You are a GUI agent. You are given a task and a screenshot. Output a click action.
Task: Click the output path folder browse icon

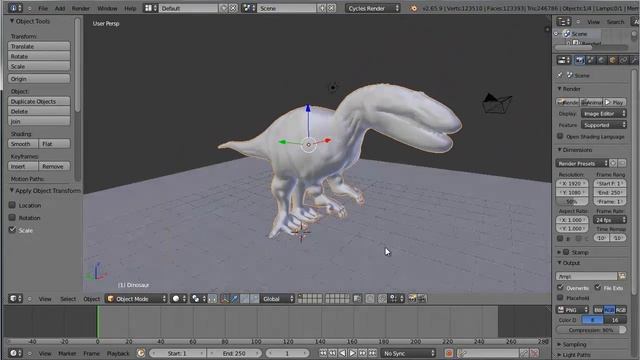pyautogui.click(x=622, y=276)
